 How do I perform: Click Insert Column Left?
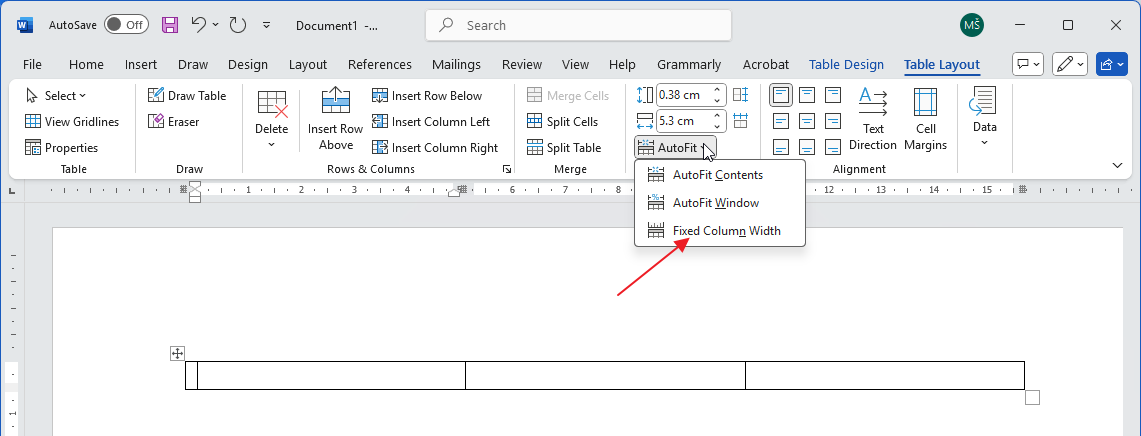[x=431, y=122]
